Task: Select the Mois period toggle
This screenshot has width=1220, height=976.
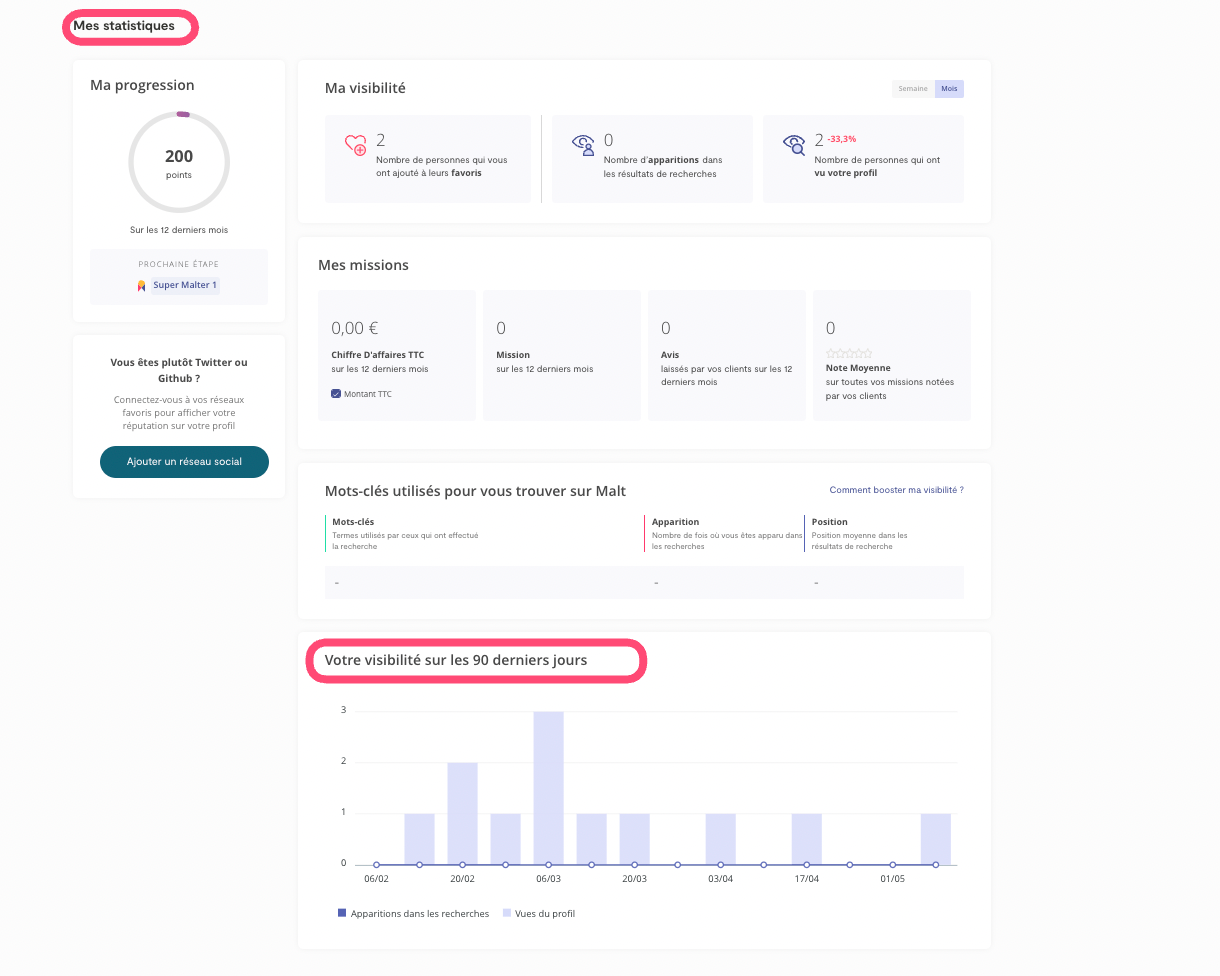Action: tap(948, 89)
